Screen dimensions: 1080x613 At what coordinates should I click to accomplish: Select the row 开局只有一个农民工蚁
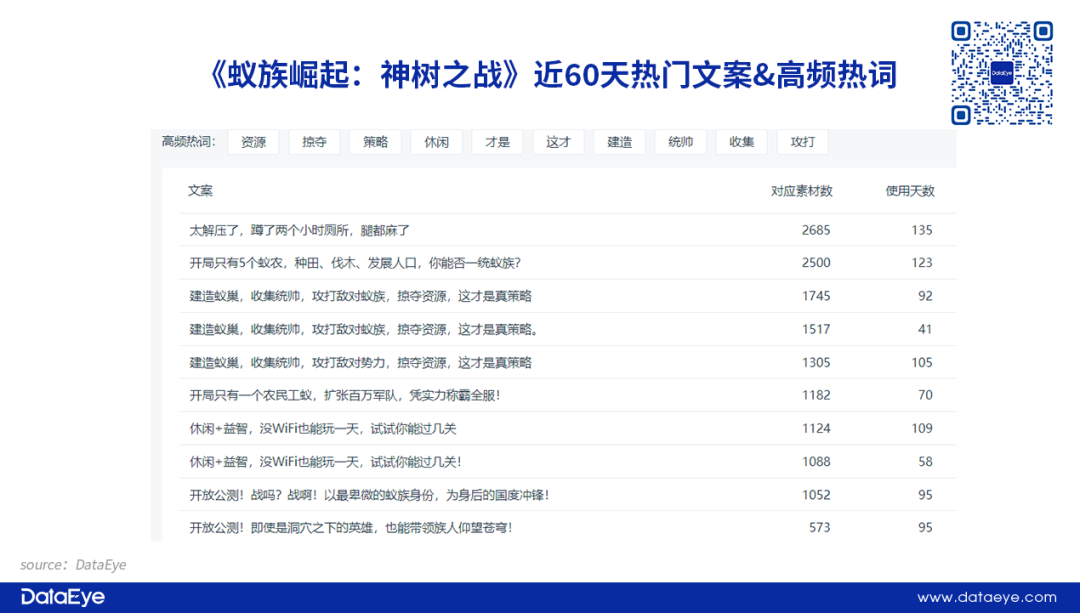tap(568, 395)
